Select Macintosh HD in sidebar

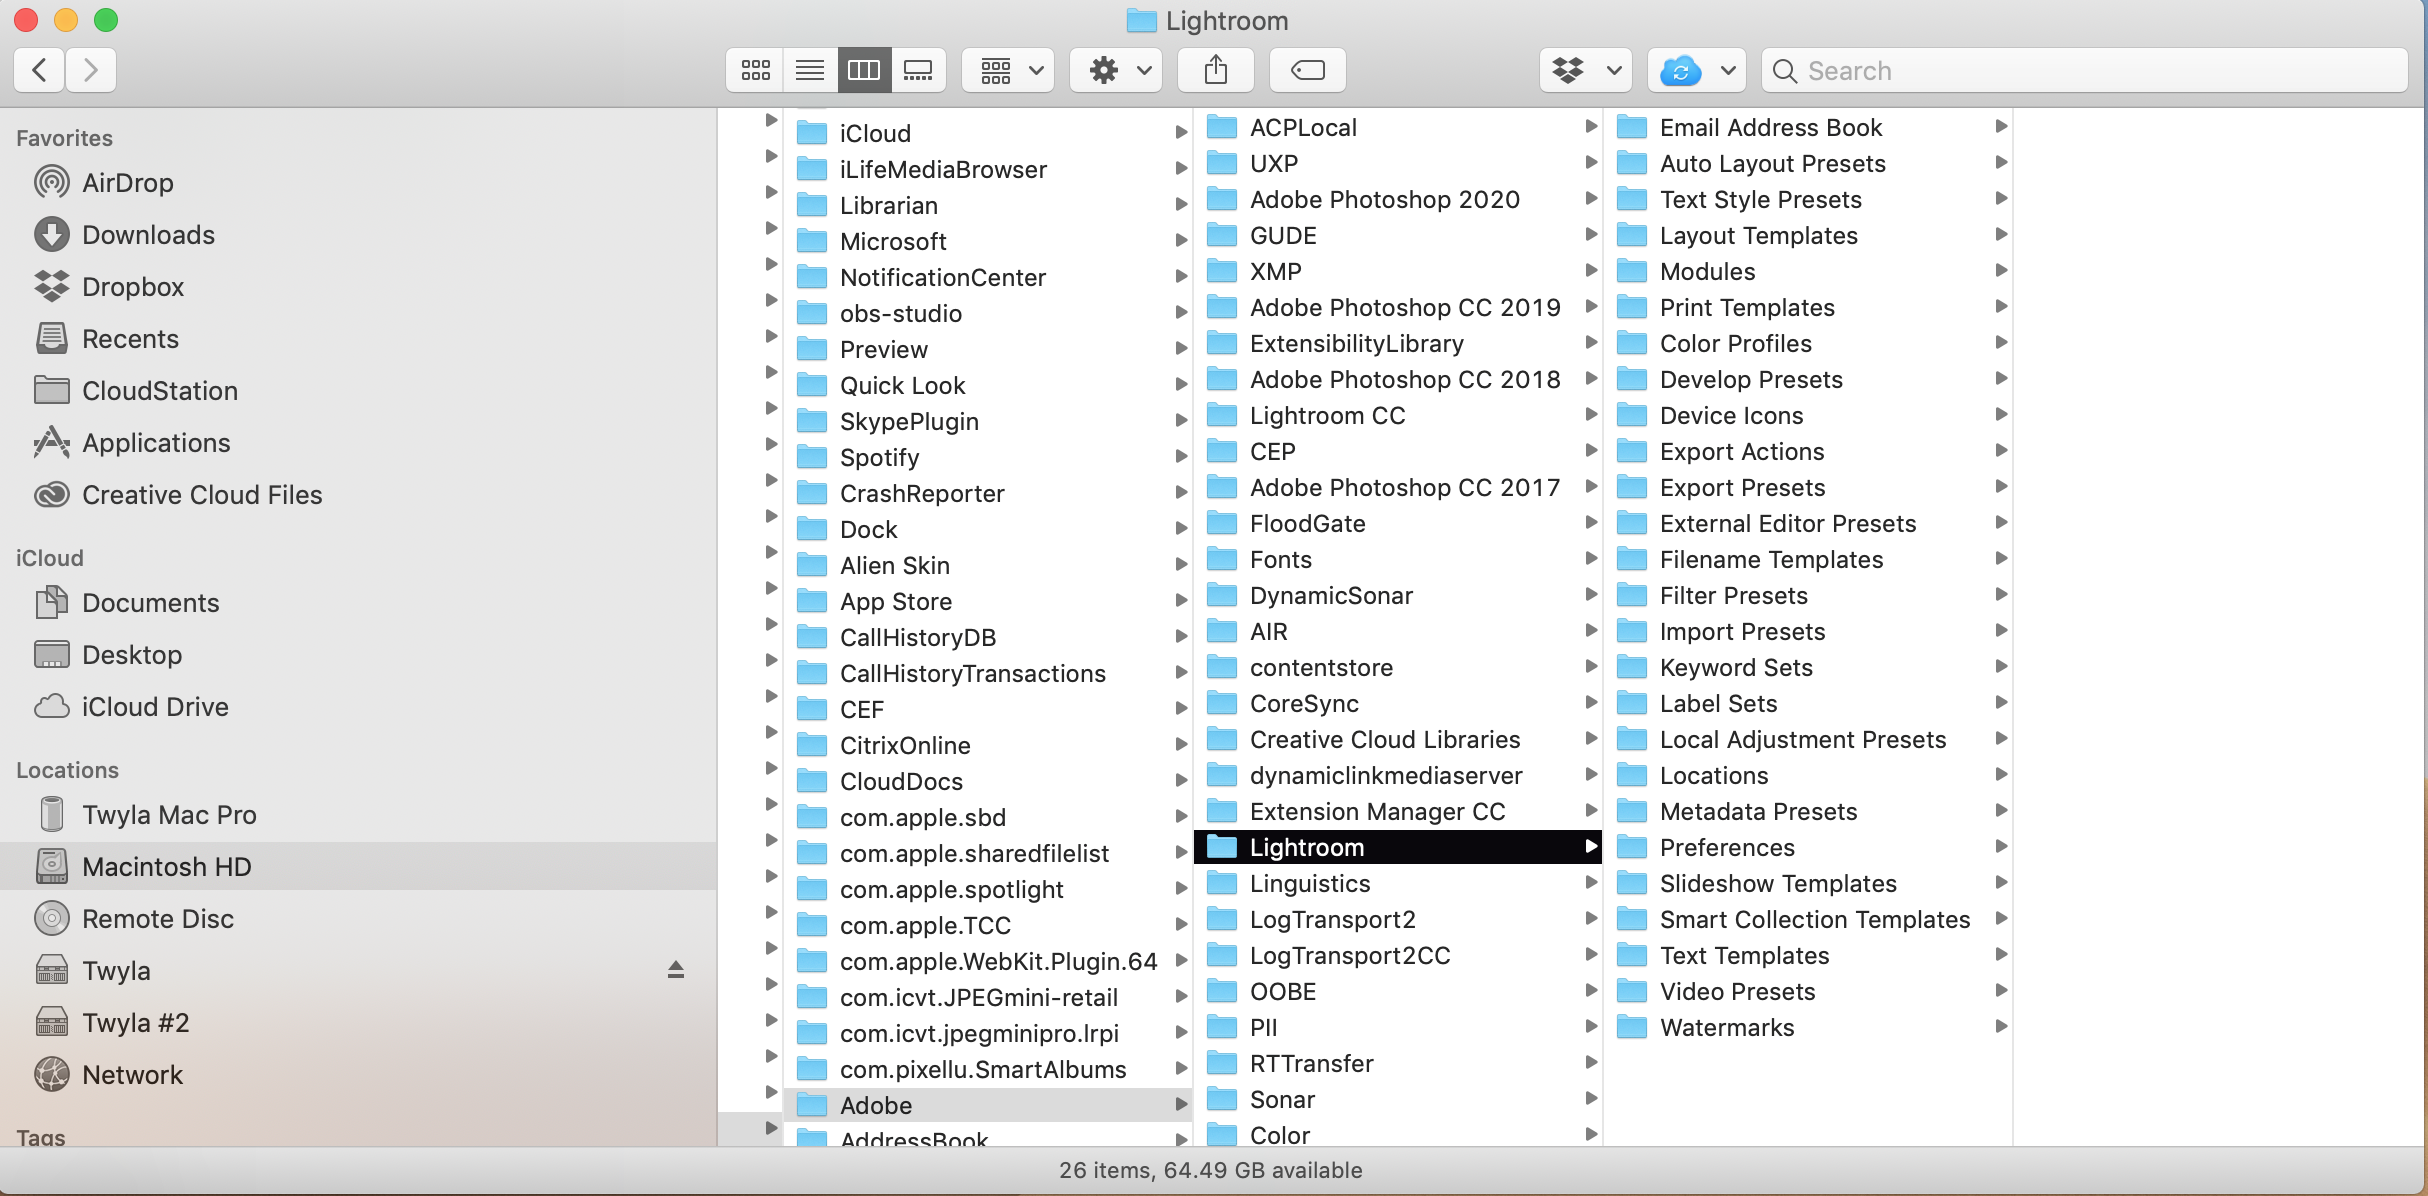click(x=358, y=866)
